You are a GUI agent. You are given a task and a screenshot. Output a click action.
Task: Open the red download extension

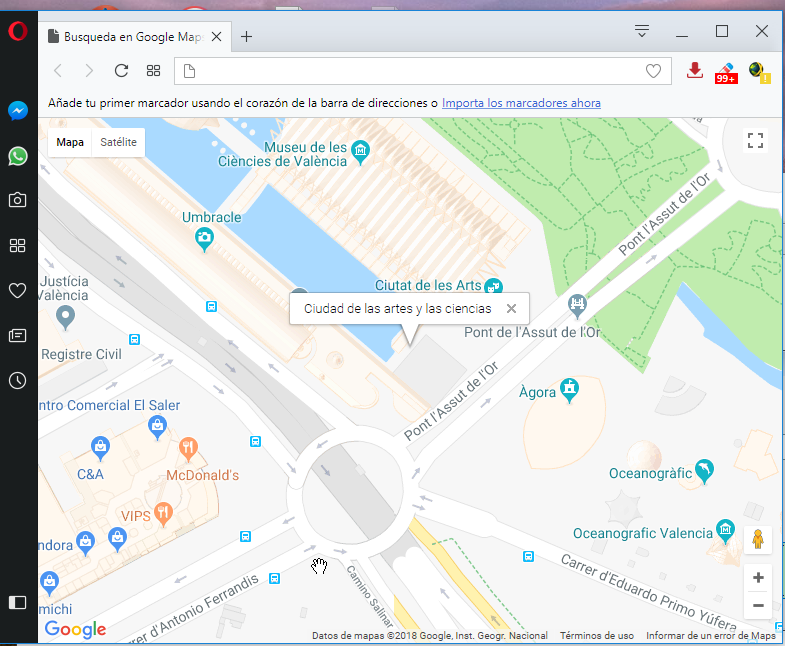coord(695,71)
